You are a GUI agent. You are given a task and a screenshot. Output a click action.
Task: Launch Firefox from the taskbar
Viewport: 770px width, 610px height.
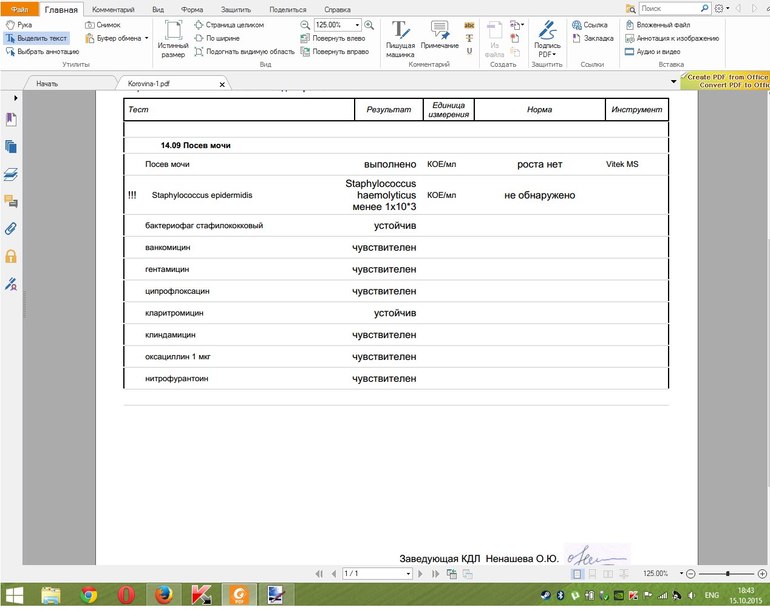164,595
